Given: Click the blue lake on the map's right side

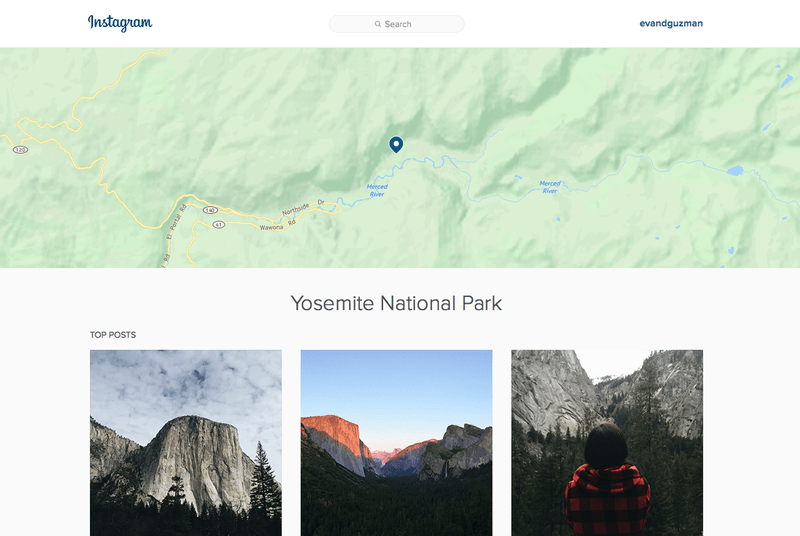Looking at the screenshot, I should 735,170.
